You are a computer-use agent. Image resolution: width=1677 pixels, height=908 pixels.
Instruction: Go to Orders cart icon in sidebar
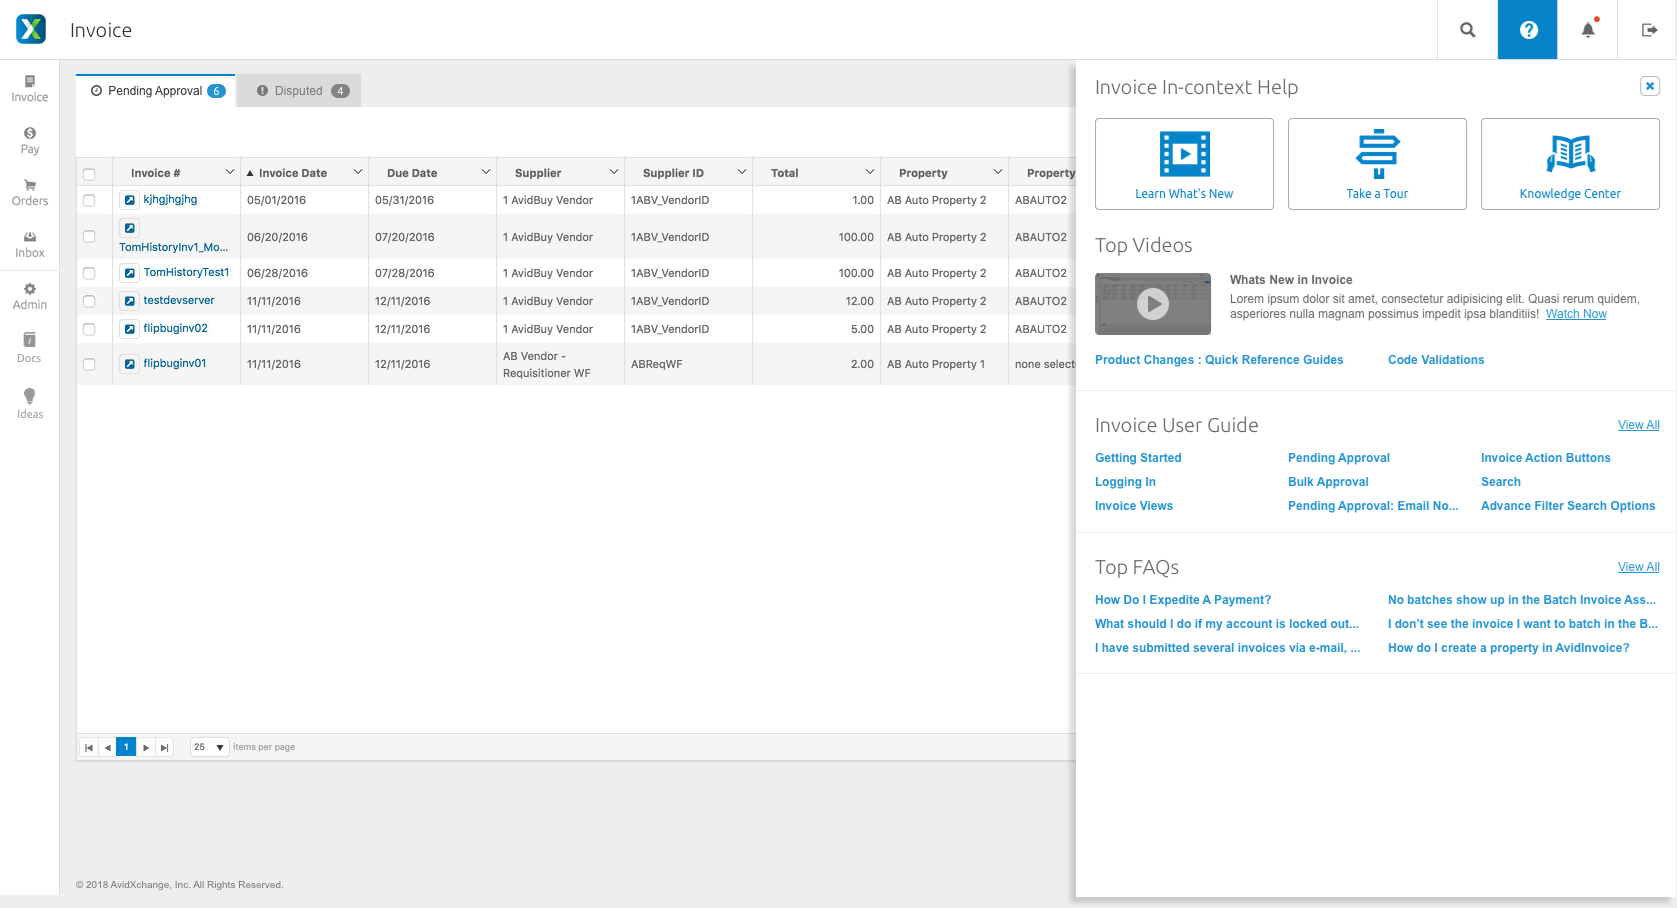[30, 192]
